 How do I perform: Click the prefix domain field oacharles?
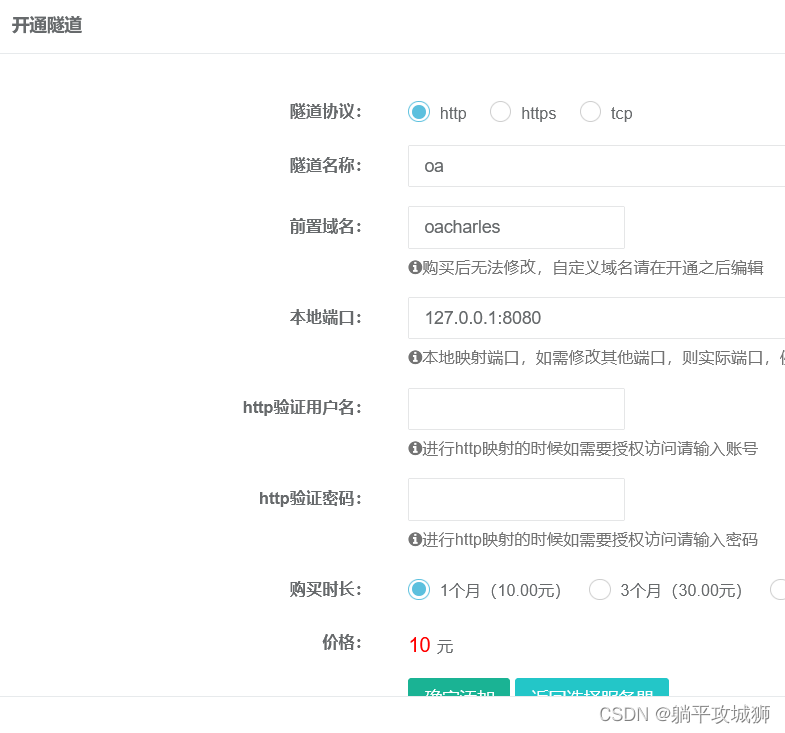(516, 227)
